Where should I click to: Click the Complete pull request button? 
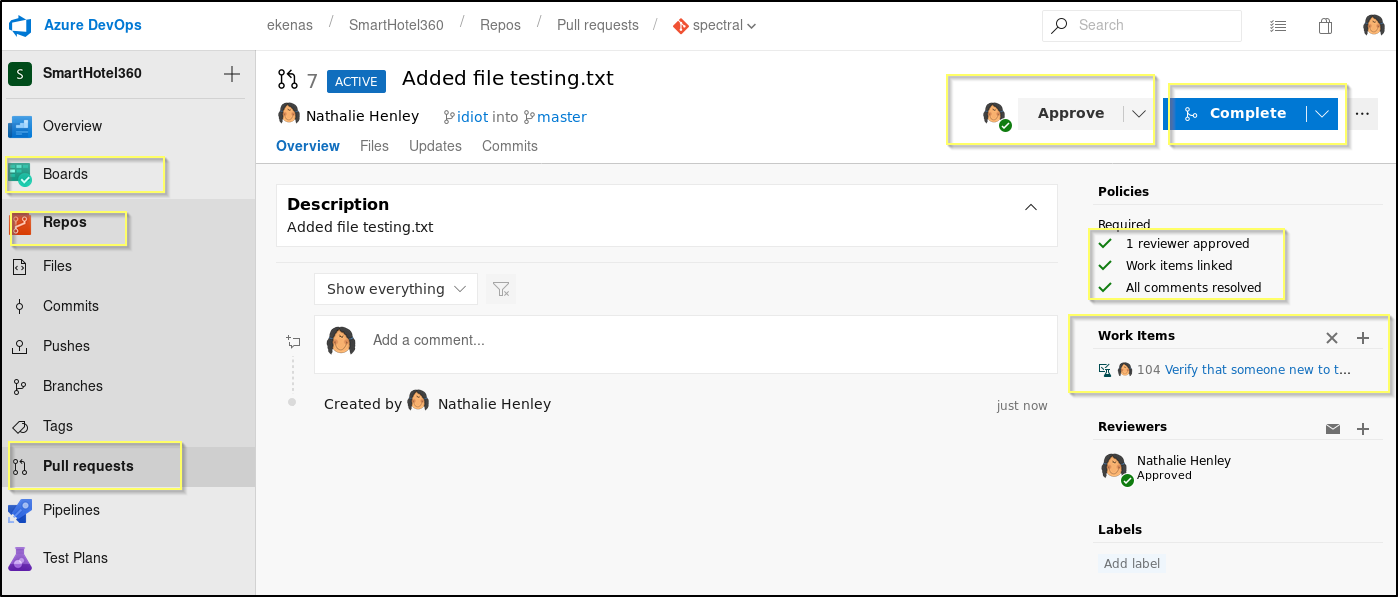[1235, 114]
